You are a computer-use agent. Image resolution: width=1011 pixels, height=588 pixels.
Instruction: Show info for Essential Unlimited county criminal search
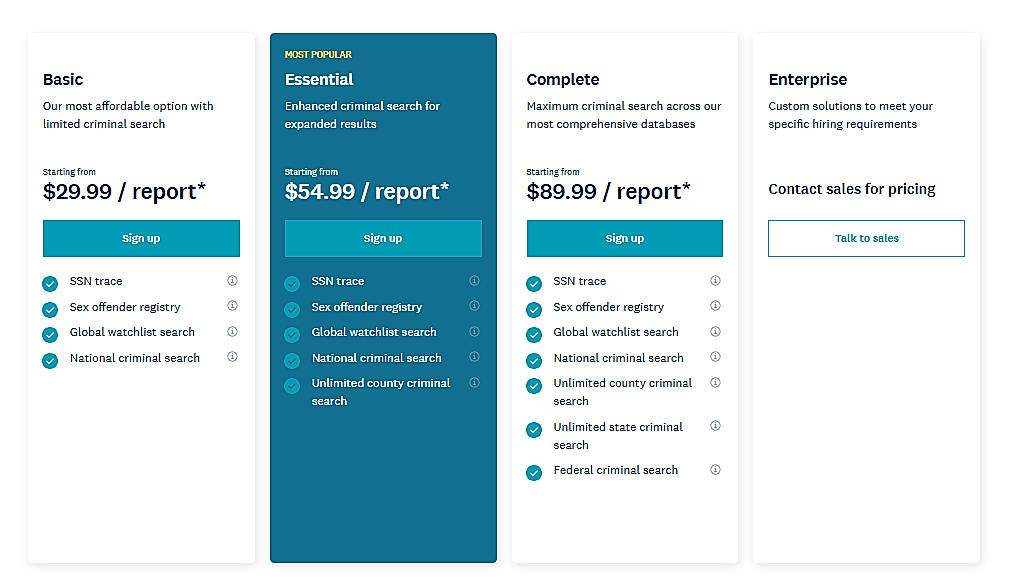(475, 382)
